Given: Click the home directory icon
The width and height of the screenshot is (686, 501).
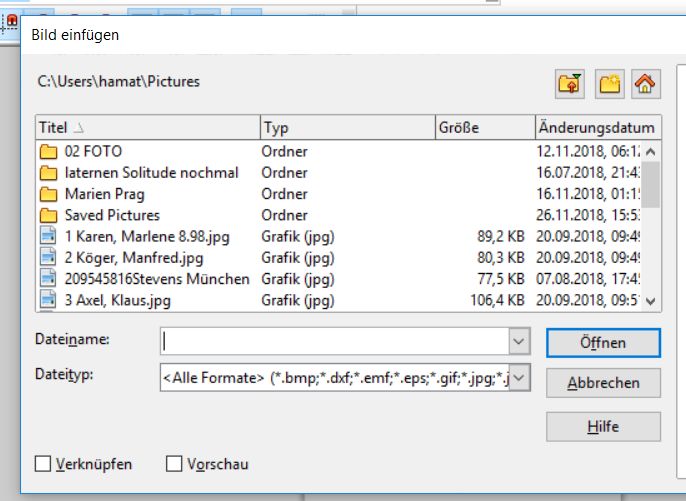Looking at the screenshot, I should tap(646, 84).
